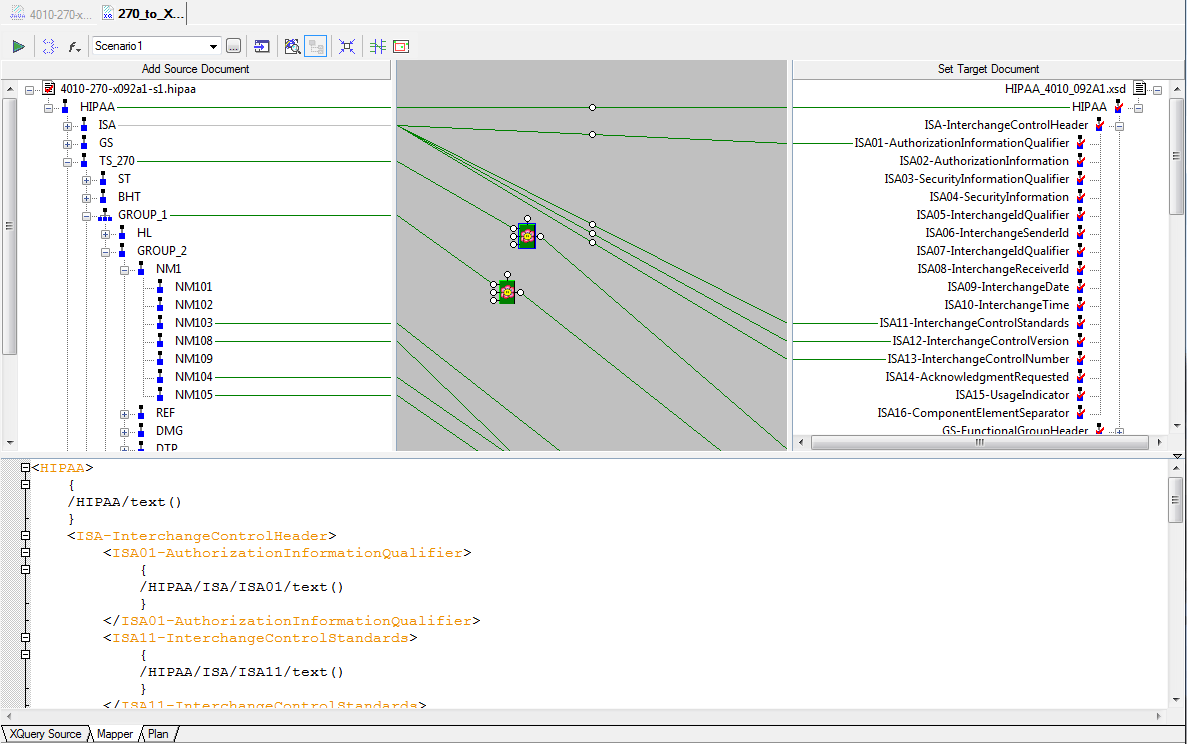Viewport: 1187px width, 744px height.
Task: Toggle fold for ISA-InterchangeControlHeader element
Action: click(26, 536)
